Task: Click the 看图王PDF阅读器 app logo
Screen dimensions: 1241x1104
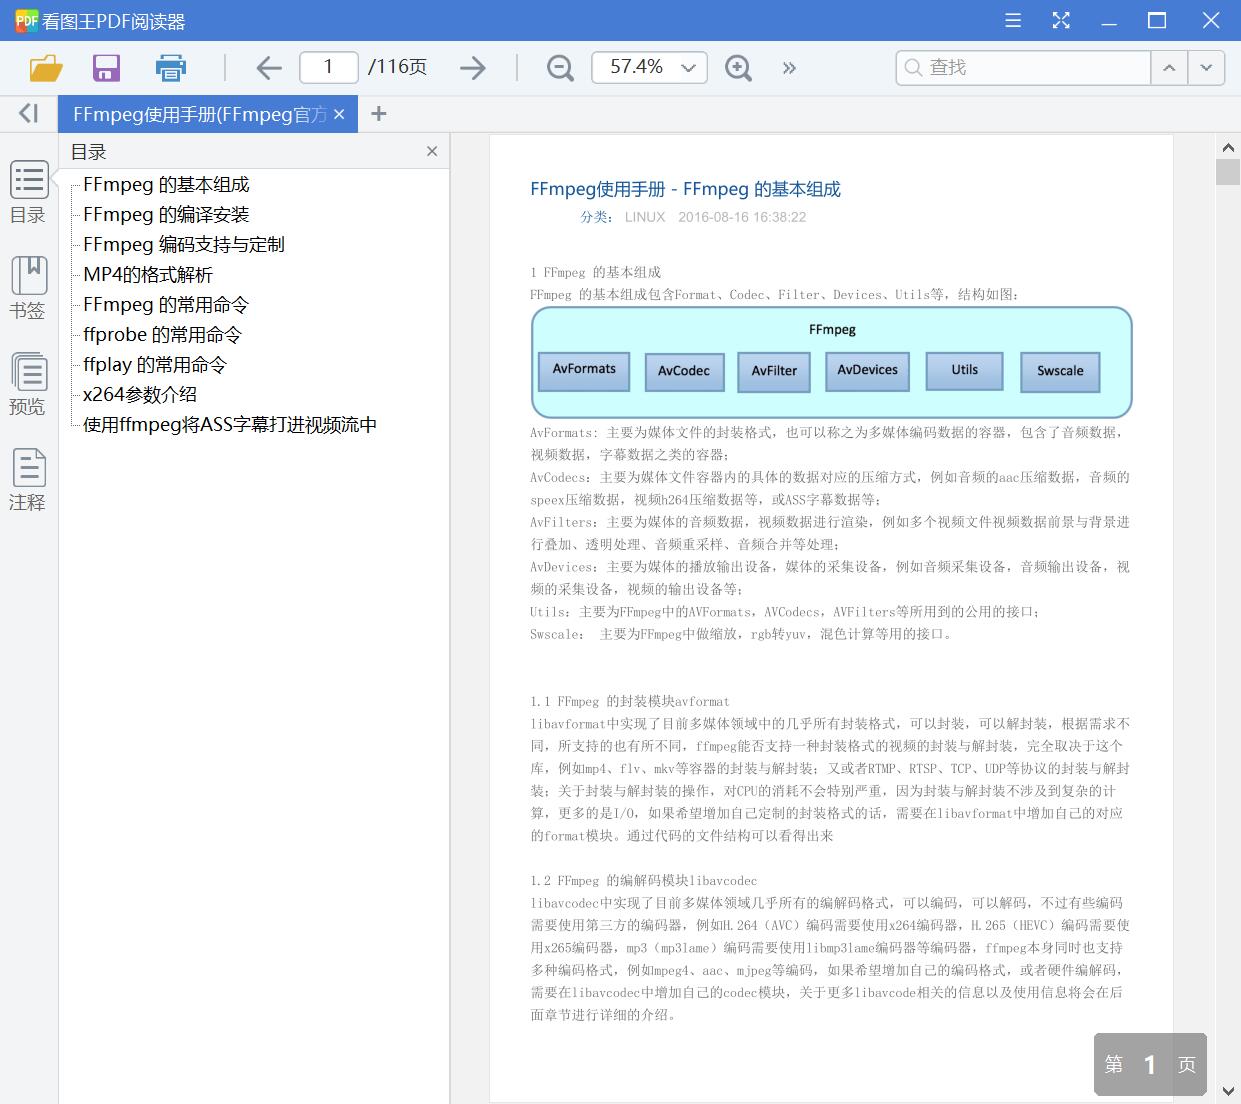Action: 26,21
